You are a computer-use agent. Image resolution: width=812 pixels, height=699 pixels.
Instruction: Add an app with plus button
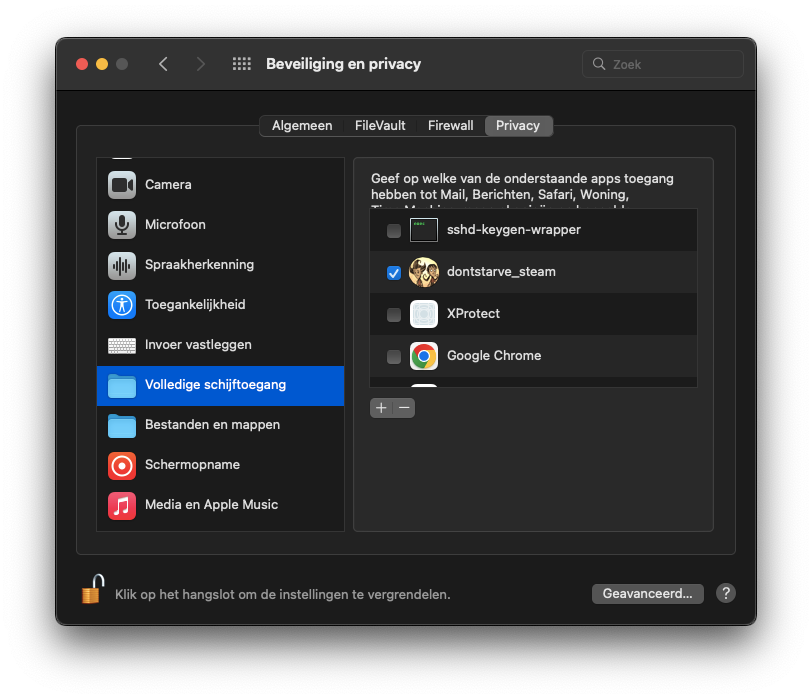pyautogui.click(x=381, y=408)
